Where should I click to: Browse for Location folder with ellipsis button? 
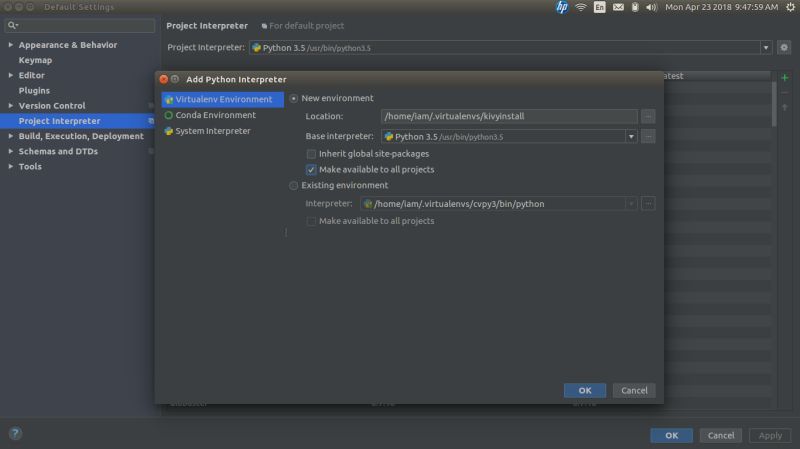click(x=648, y=116)
